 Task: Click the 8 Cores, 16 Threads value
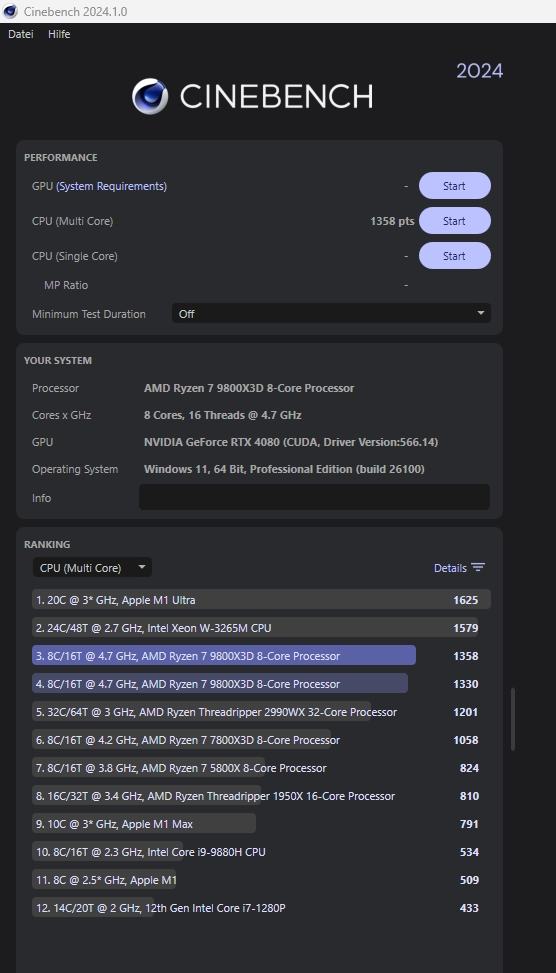pyautogui.click(x=223, y=415)
